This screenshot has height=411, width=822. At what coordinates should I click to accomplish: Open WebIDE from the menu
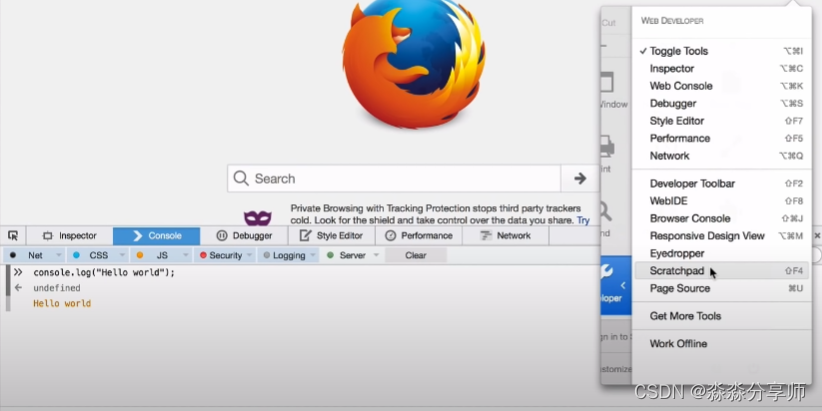point(721,201)
